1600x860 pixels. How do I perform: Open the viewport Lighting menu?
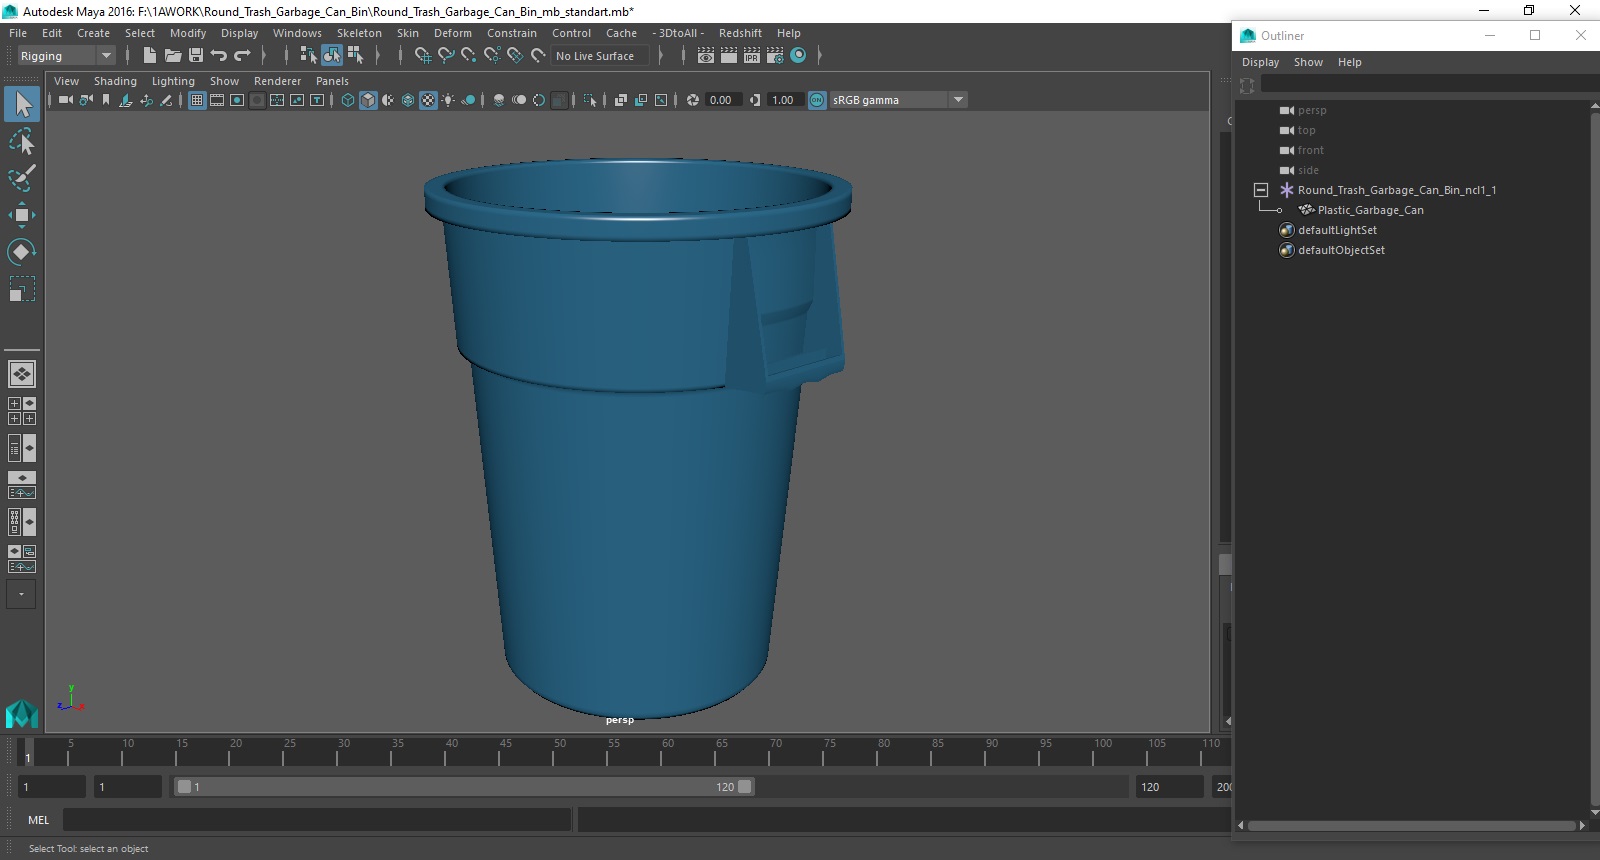pyautogui.click(x=173, y=81)
